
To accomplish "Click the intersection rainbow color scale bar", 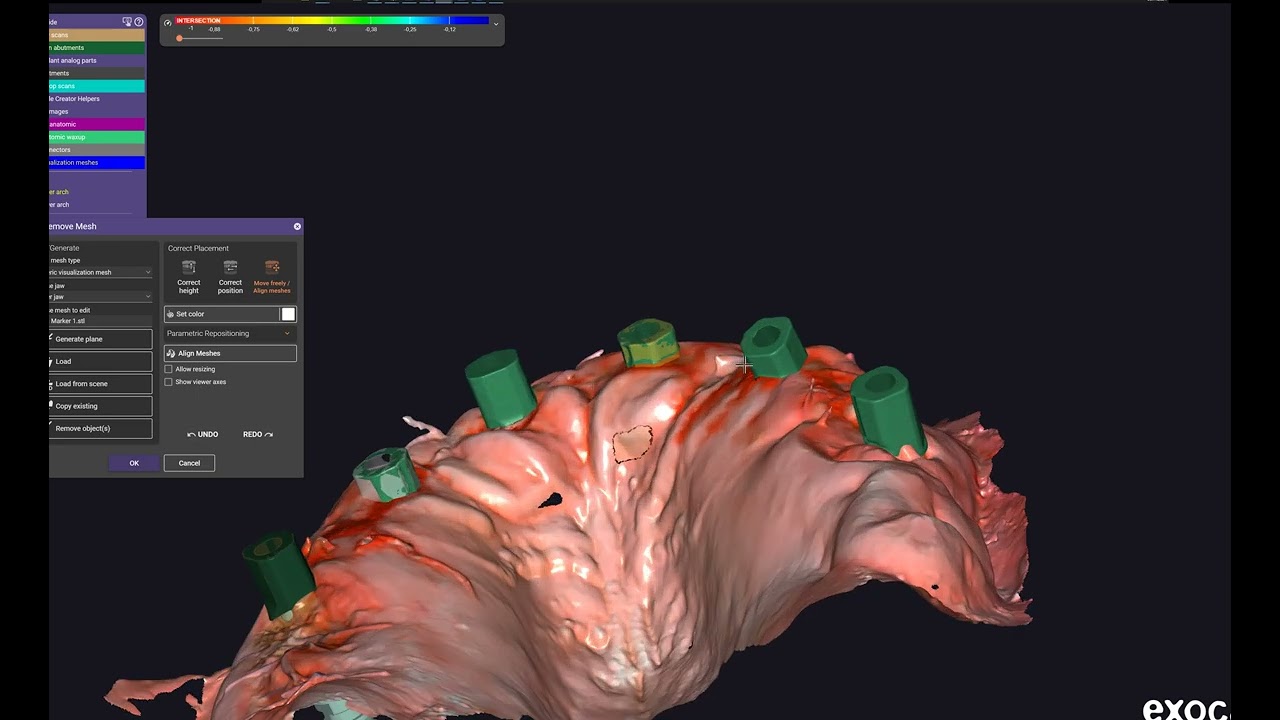I will tap(332, 20).
